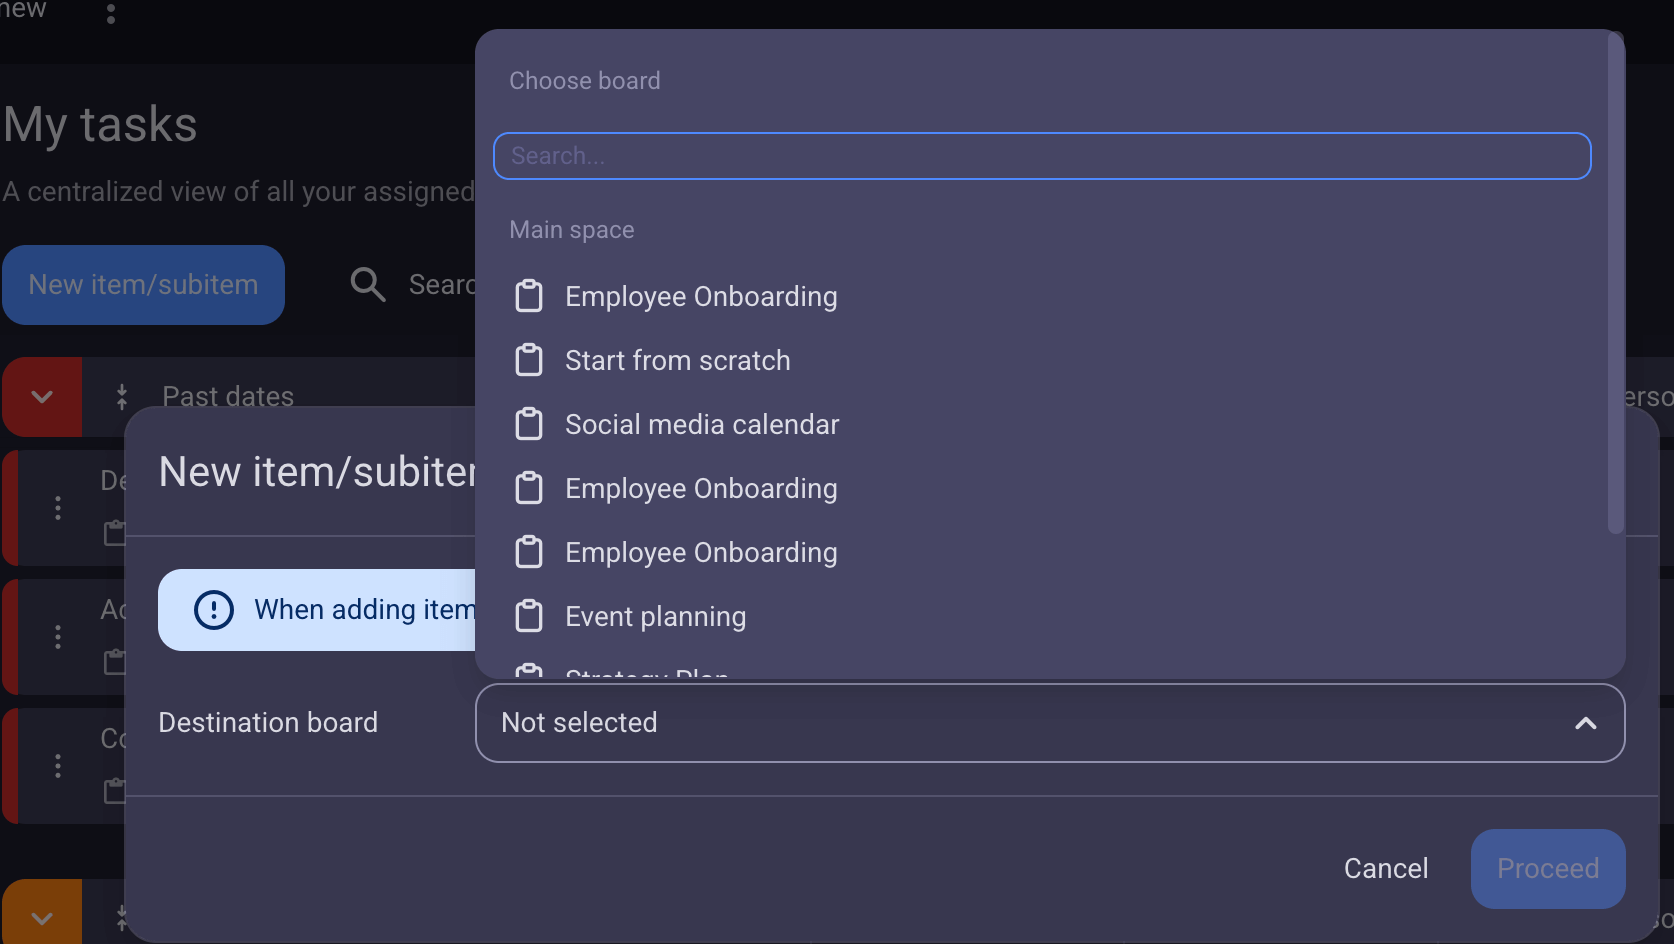Click the board icon of the first Employee Onboarding
Image resolution: width=1674 pixels, height=944 pixels.
[529, 296]
